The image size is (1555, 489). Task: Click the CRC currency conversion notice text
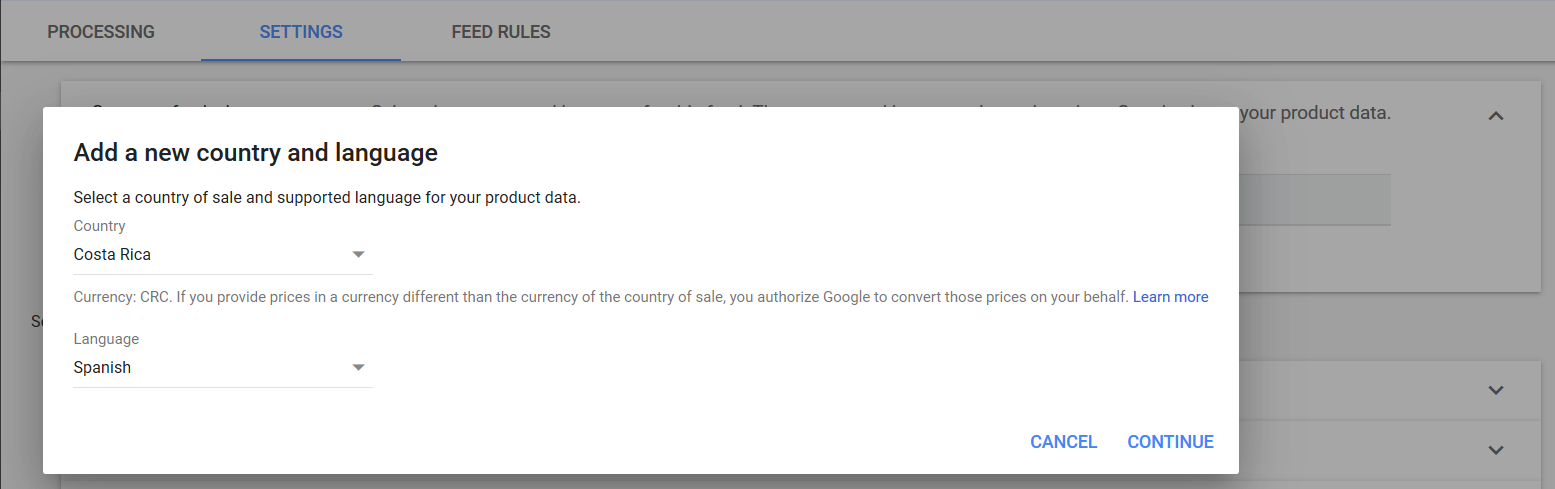(600, 297)
